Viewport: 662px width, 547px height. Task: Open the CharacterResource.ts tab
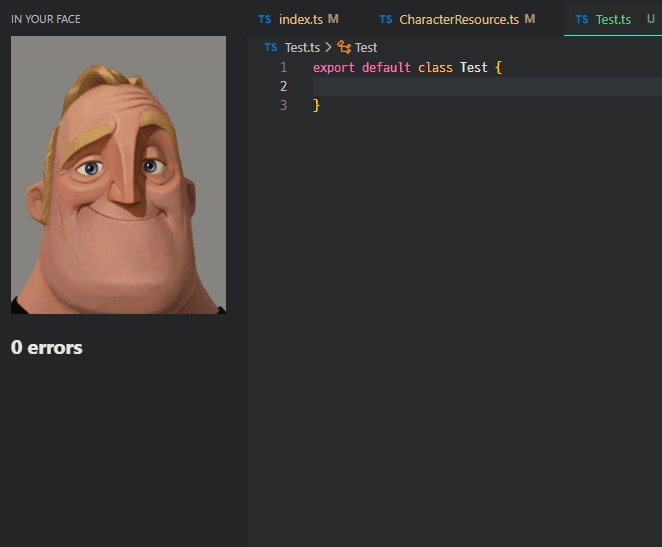click(x=459, y=19)
